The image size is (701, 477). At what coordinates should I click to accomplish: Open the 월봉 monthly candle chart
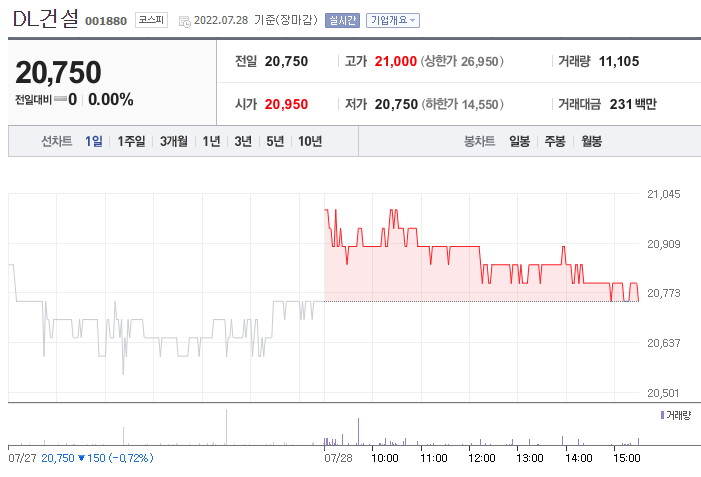coord(591,141)
